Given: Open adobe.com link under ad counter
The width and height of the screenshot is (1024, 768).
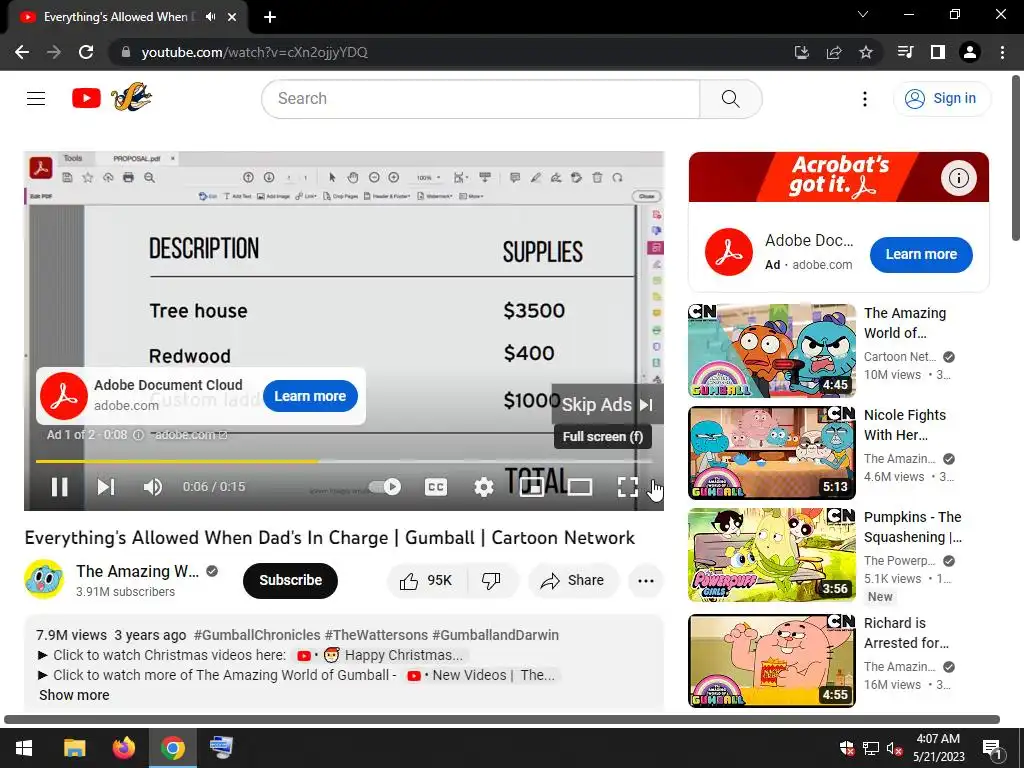Looking at the screenshot, I should click(190, 435).
